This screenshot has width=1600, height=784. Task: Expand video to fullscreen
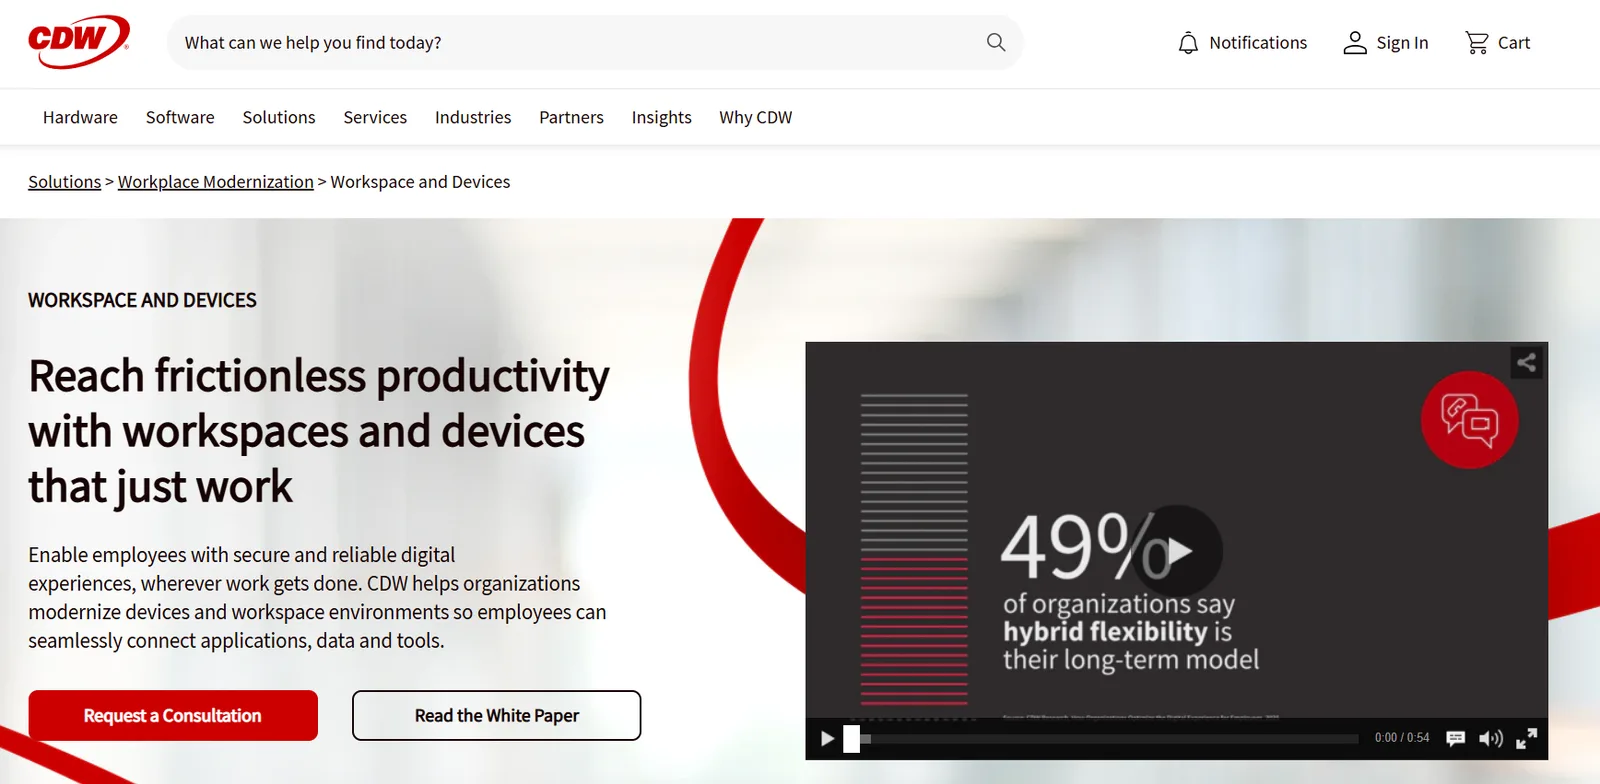[1526, 739]
